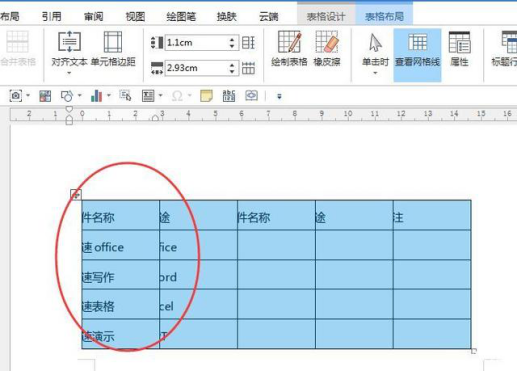Click the Header Row (标题行) button
The image size is (517, 371).
(505, 49)
